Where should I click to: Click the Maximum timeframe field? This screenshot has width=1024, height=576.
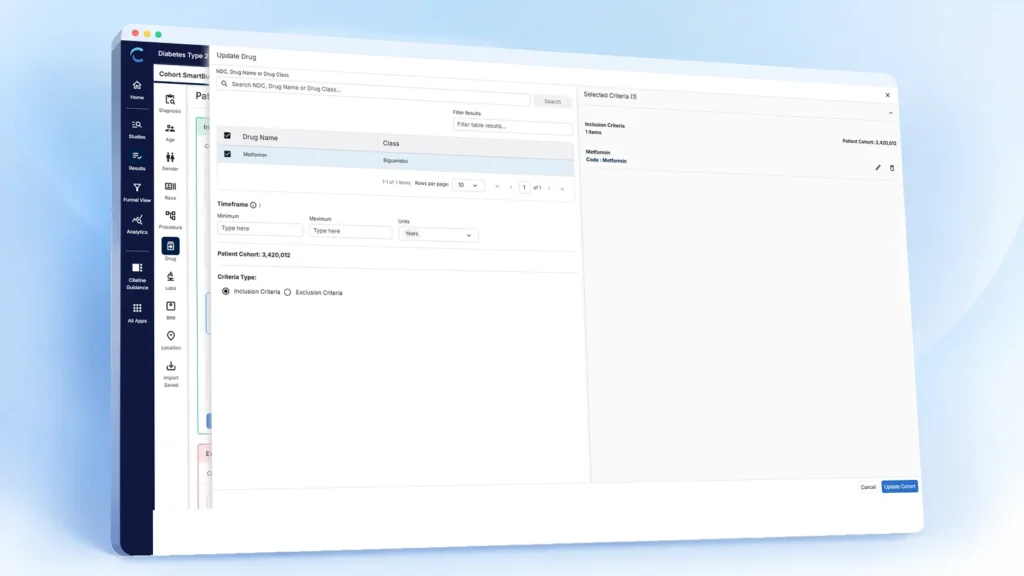click(x=350, y=231)
